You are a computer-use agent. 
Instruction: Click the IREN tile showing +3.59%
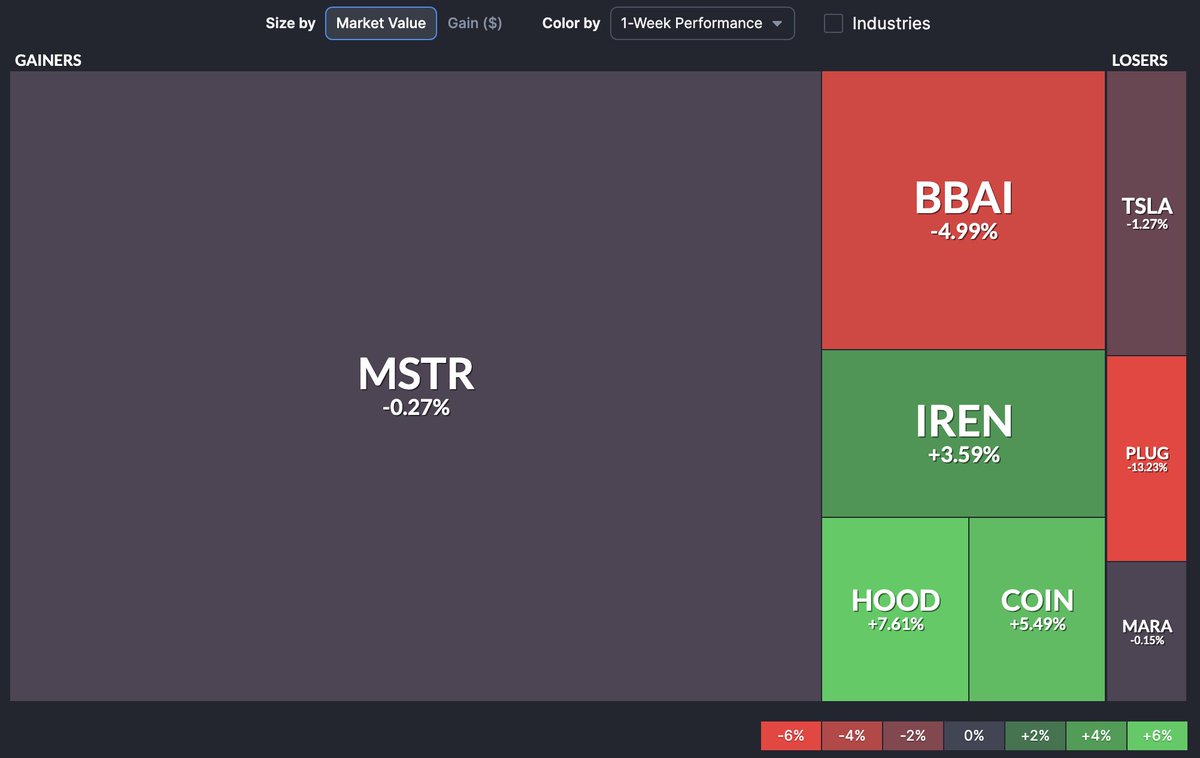964,433
